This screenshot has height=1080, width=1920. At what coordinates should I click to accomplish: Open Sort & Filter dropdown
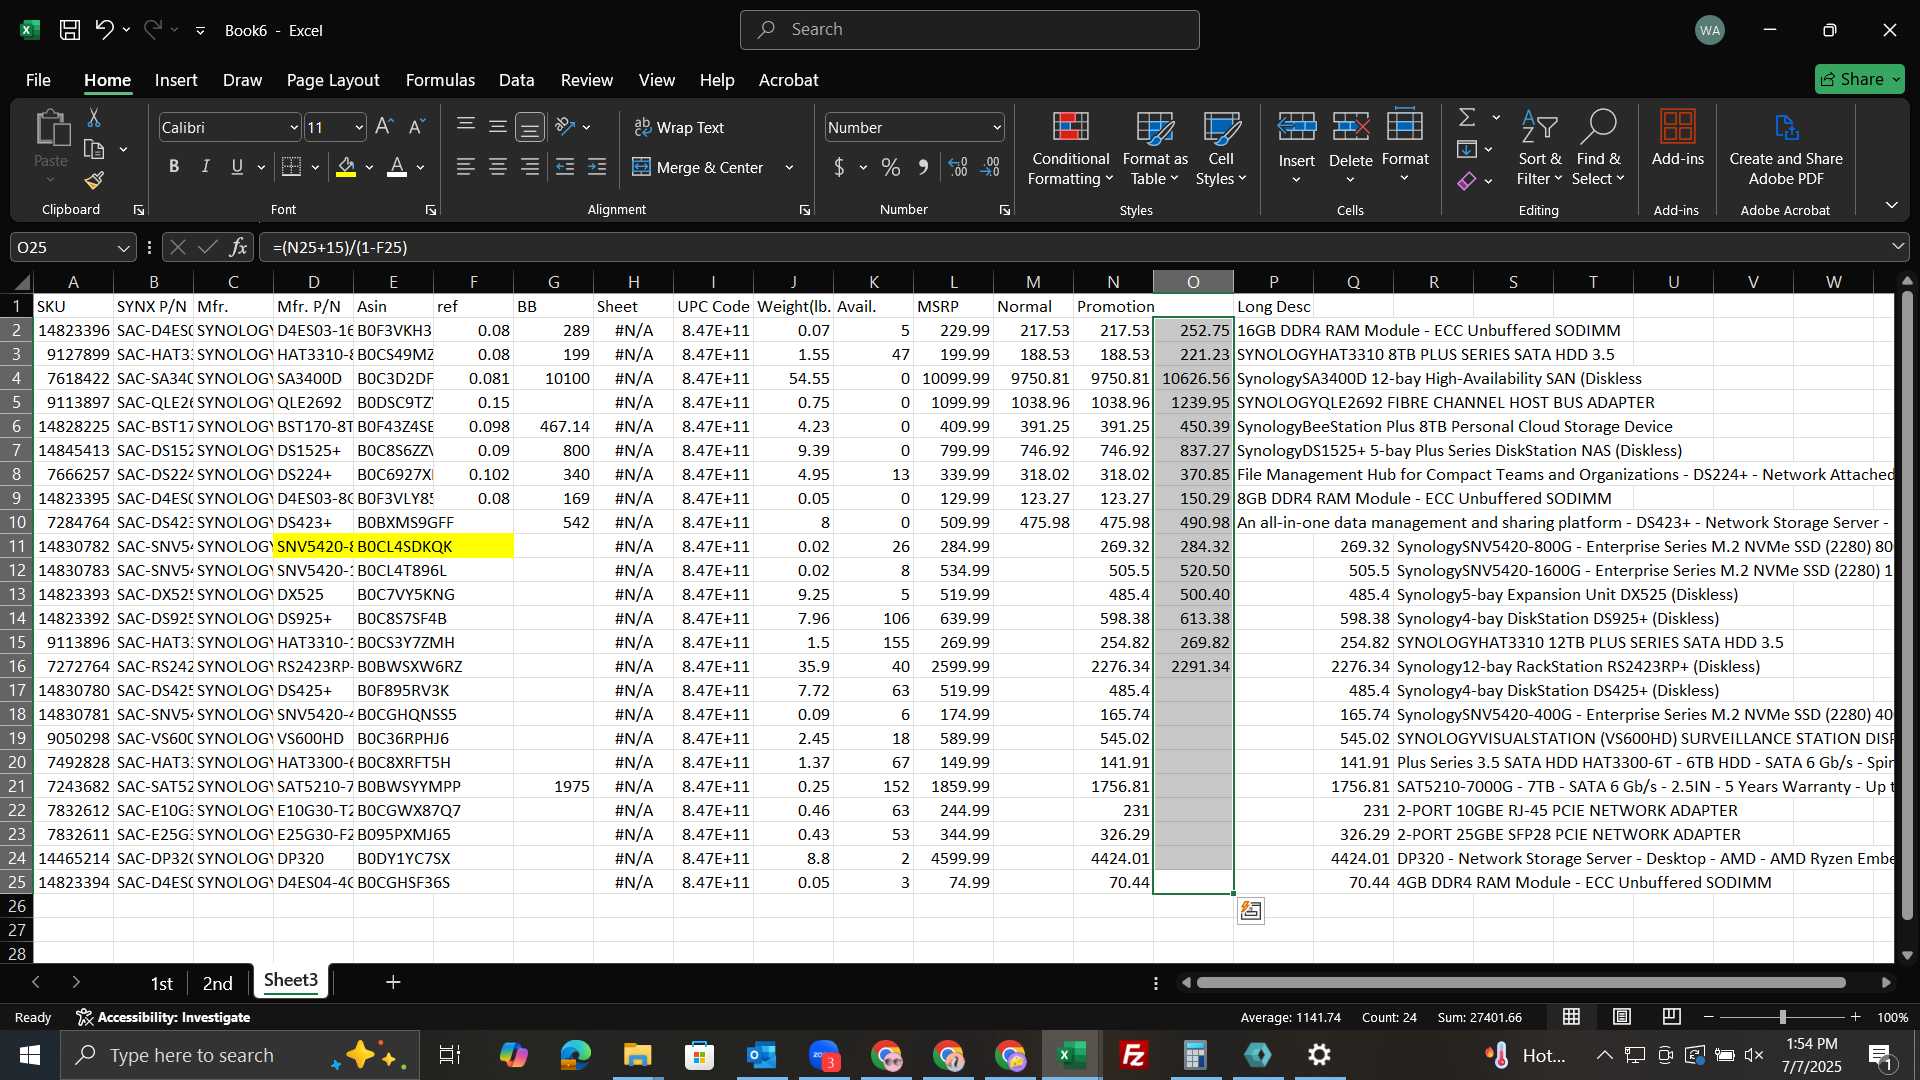pos(1539,148)
